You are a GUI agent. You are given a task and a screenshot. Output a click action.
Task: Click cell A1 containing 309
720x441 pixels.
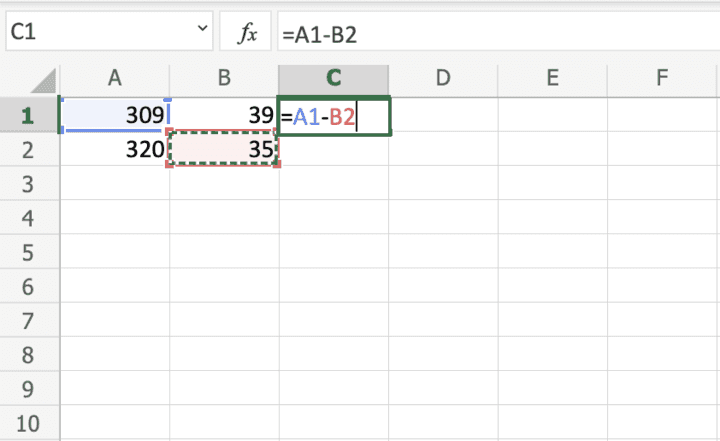115,116
